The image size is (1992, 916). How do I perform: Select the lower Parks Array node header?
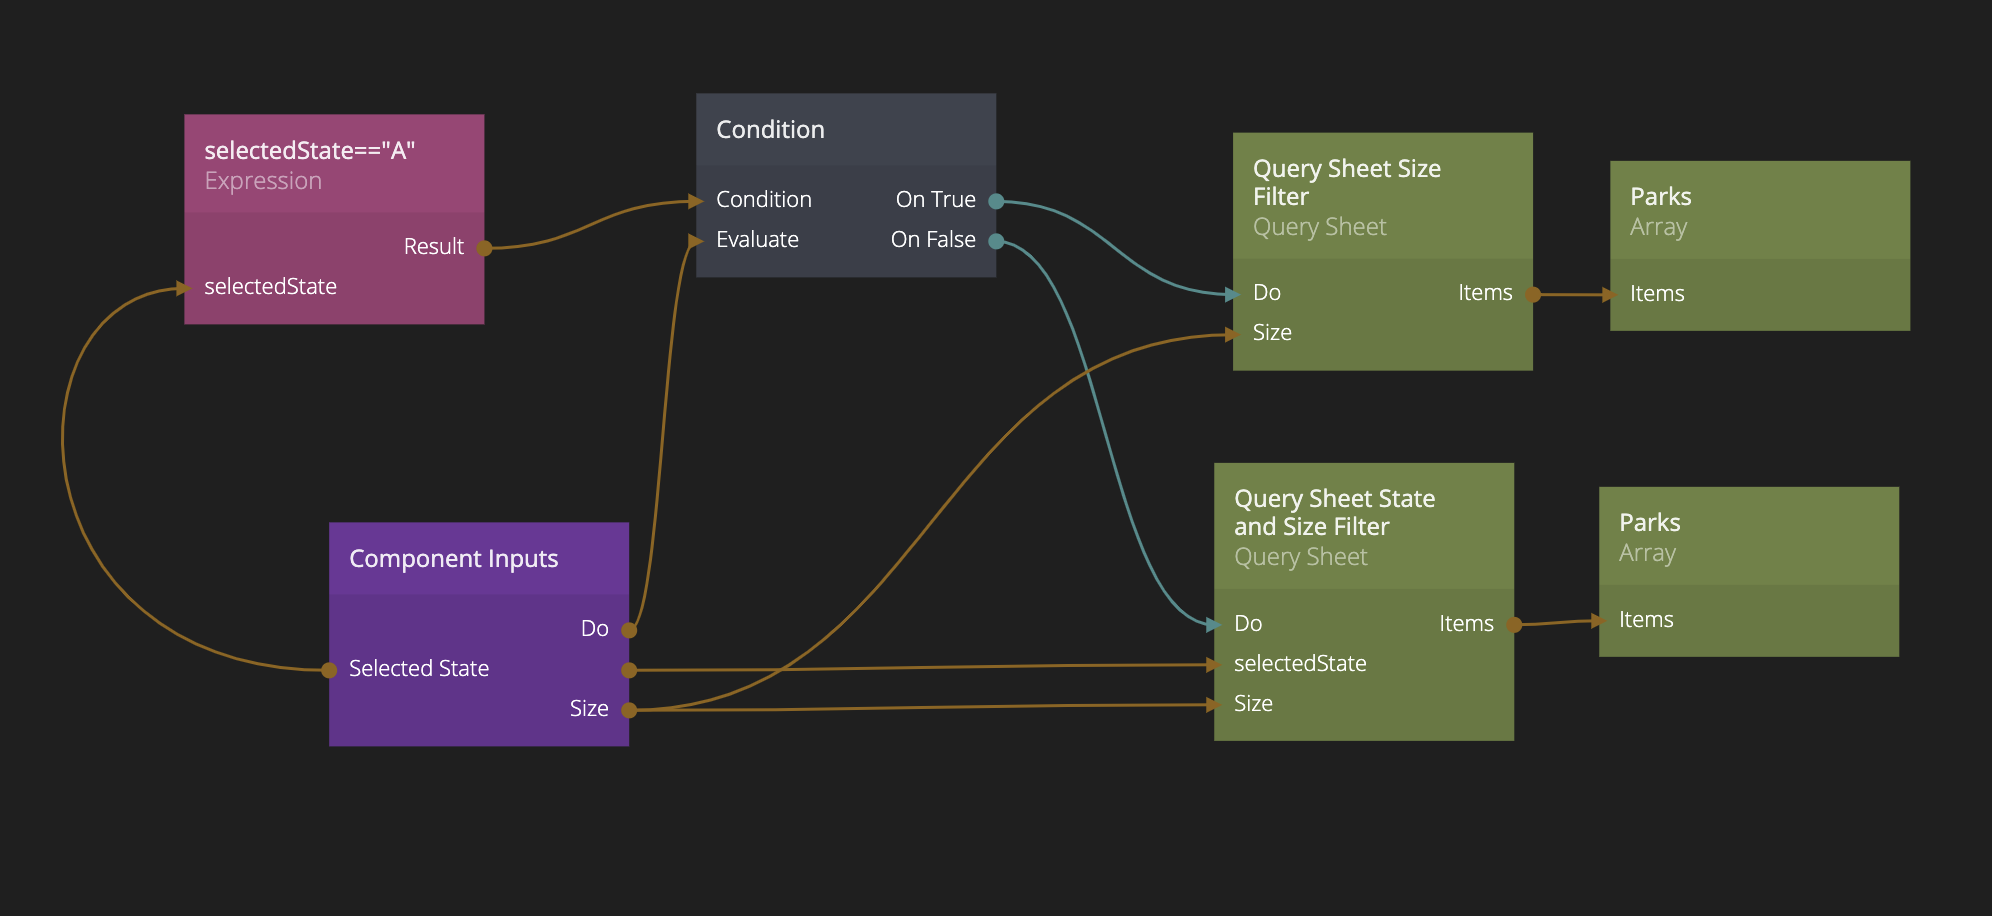point(1749,536)
